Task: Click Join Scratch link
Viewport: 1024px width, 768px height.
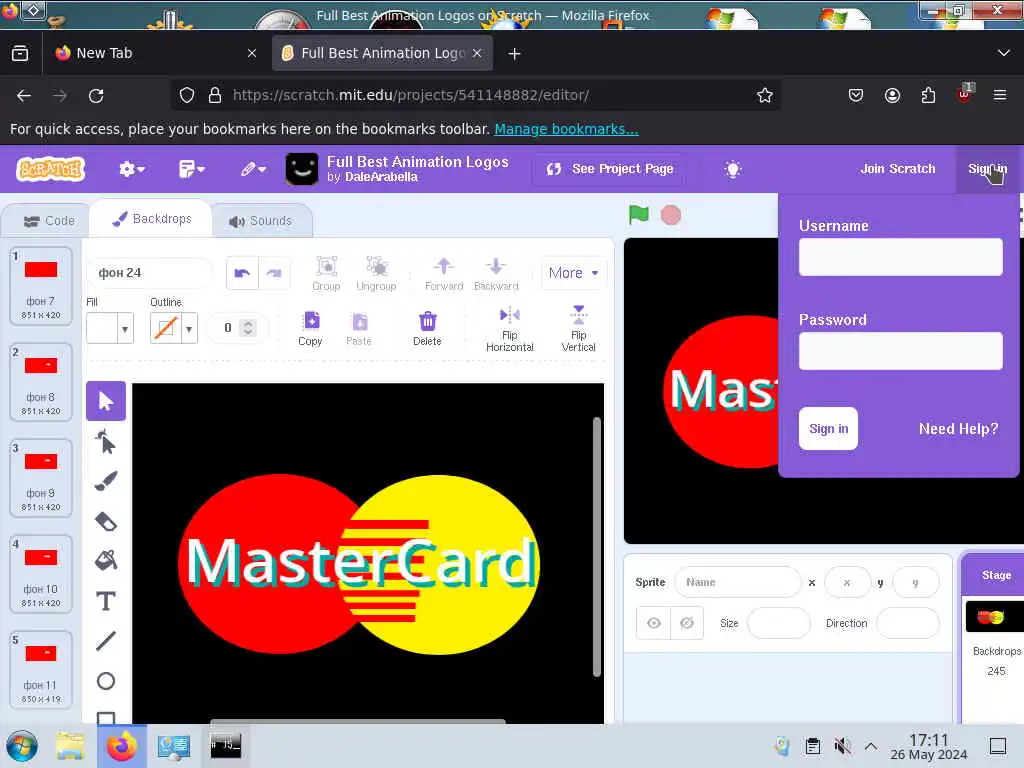Action: pyautogui.click(x=897, y=169)
